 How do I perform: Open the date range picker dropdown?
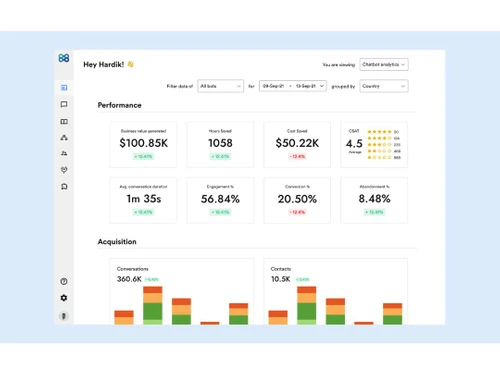pyautogui.click(x=293, y=86)
